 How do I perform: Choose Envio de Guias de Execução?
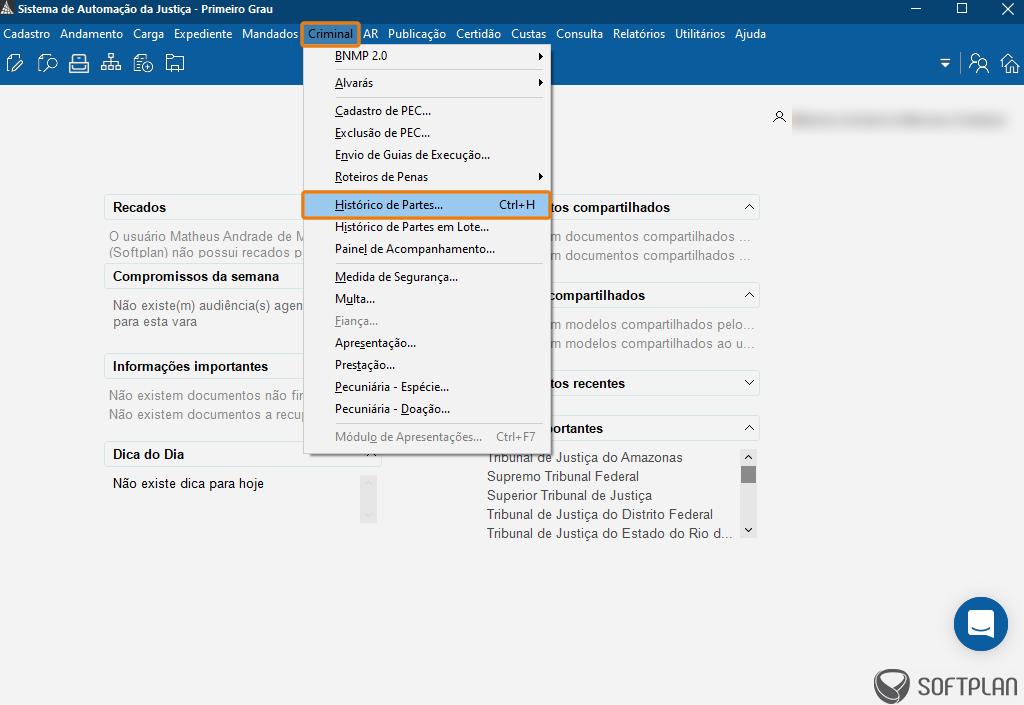pyautogui.click(x=428, y=155)
